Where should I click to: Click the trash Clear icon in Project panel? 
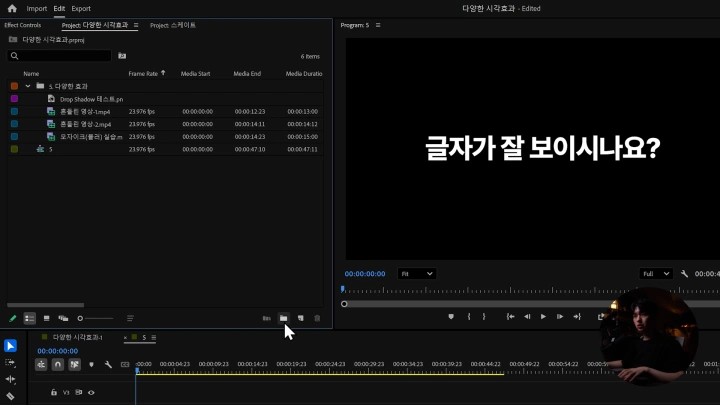[317, 318]
